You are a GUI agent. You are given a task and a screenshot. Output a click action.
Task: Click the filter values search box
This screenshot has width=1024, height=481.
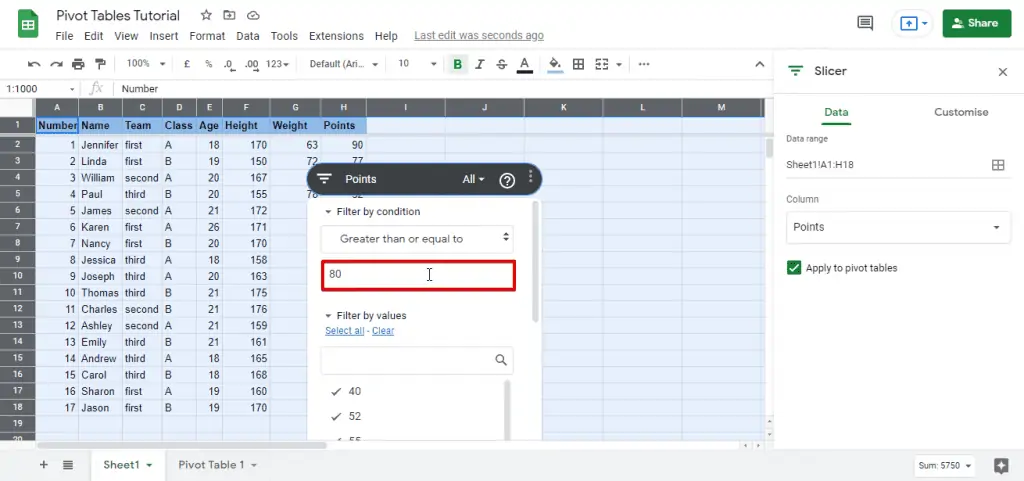click(x=417, y=360)
